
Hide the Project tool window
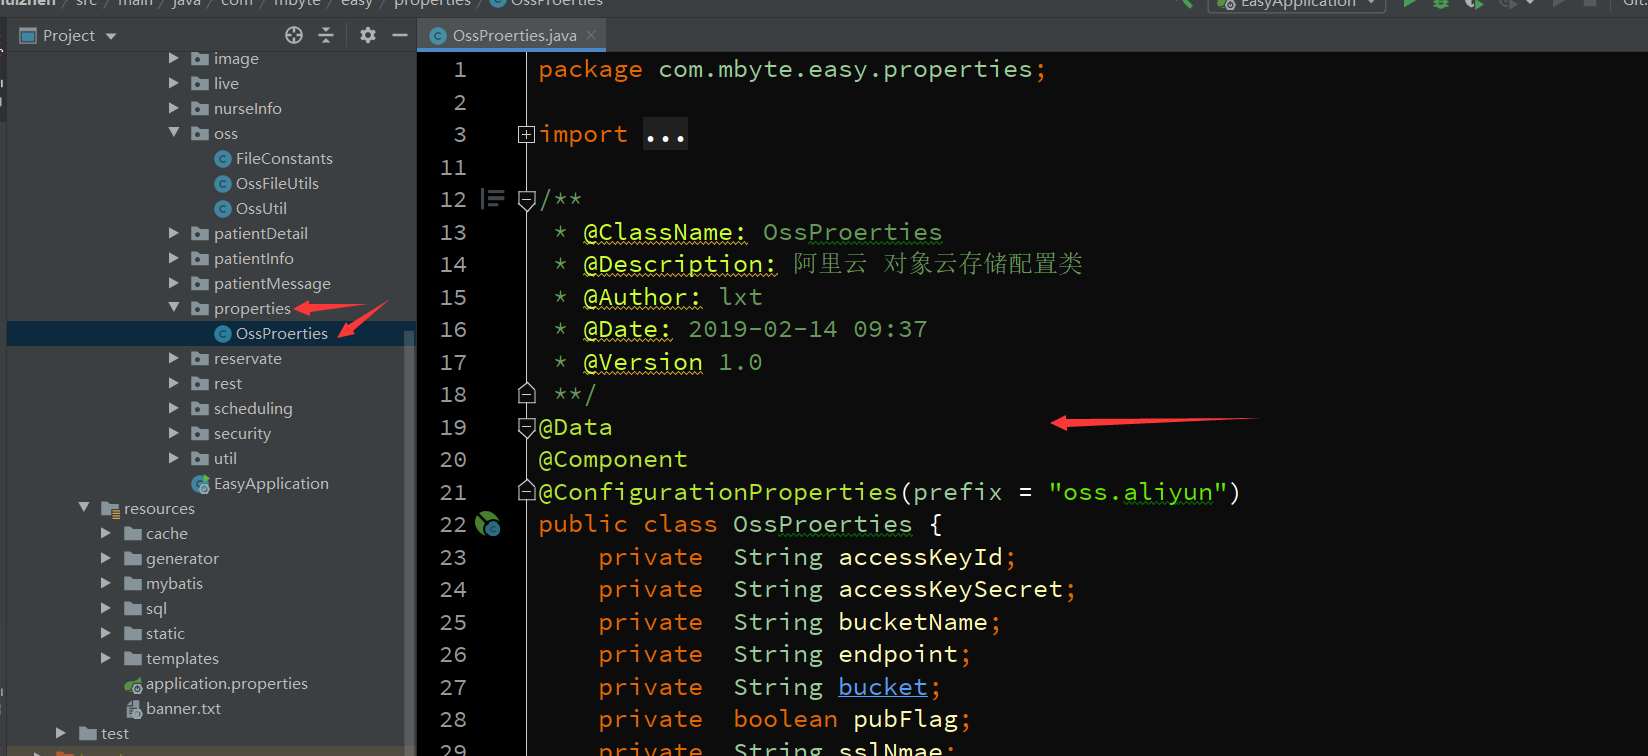(400, 35)
